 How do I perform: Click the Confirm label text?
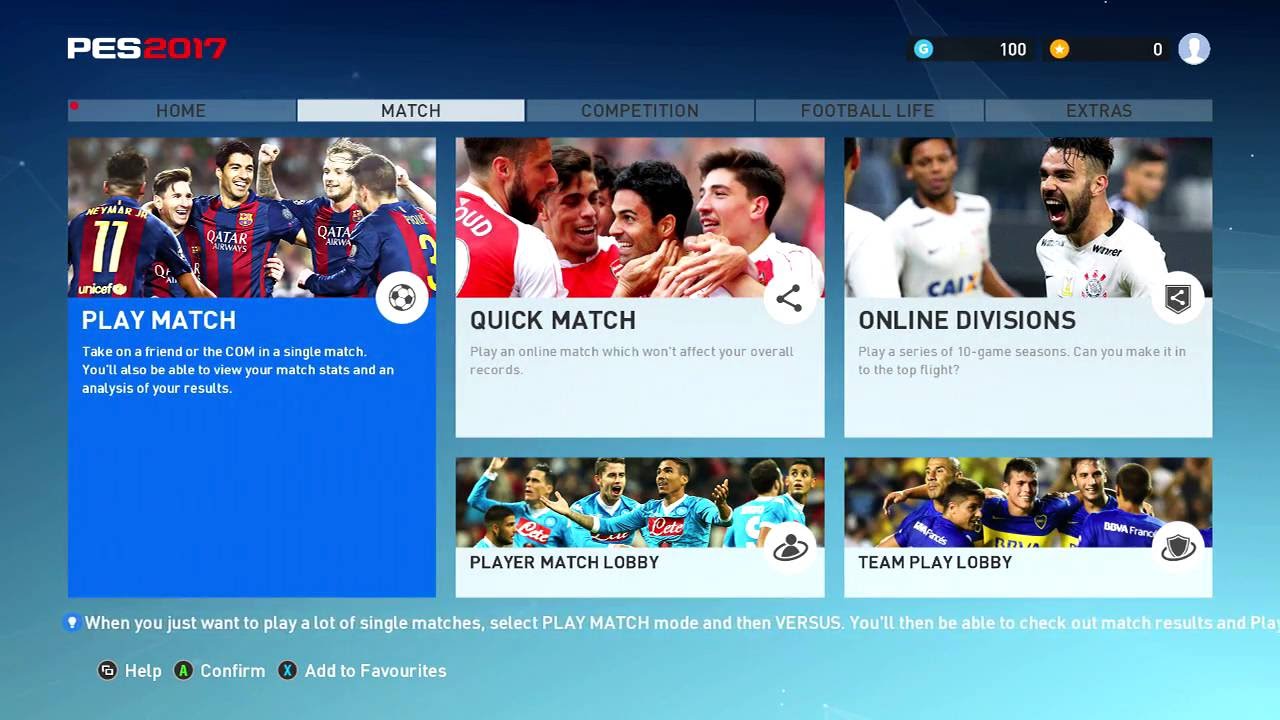pyautogui.click(x=233, y=671)
